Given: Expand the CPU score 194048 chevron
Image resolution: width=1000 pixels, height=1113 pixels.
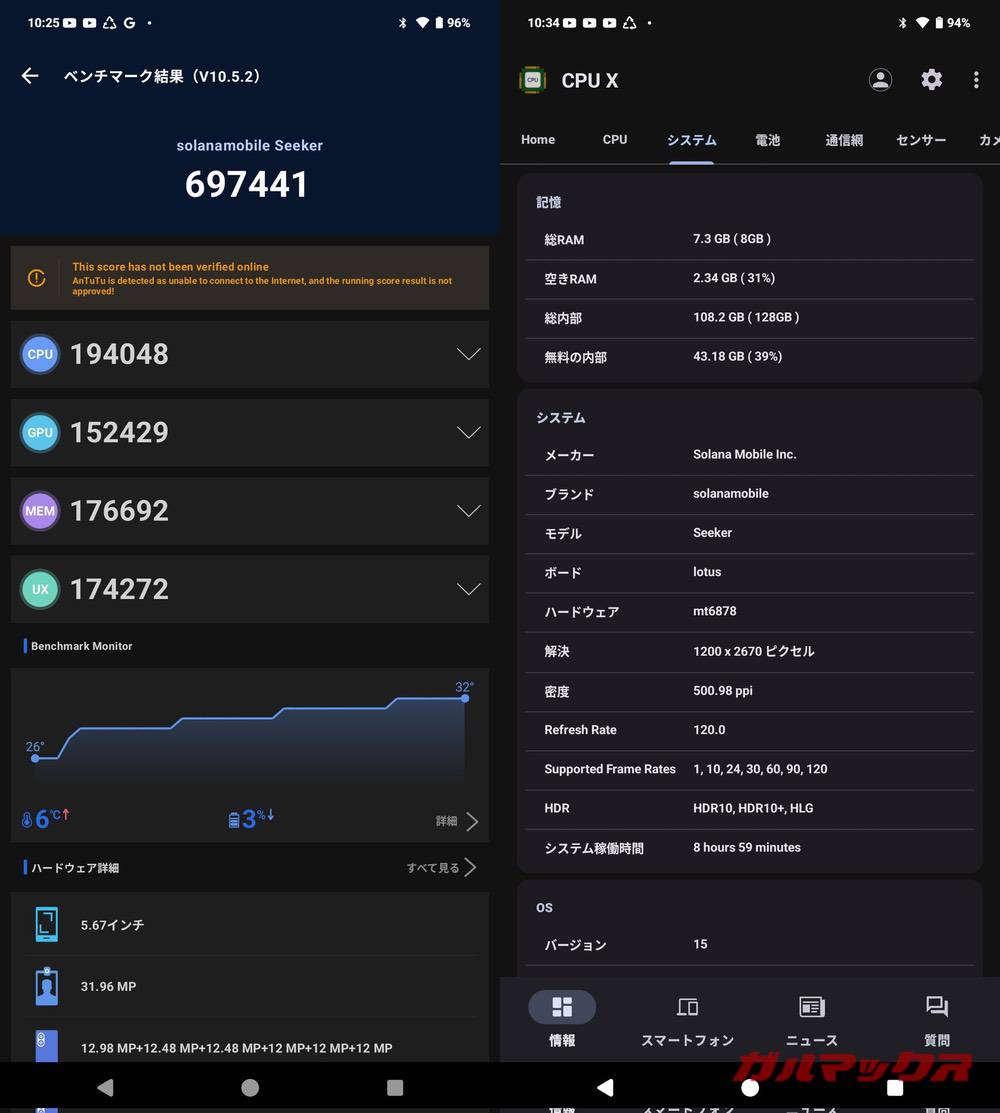Looking at the screenshot, I should [x=468, y=354].
